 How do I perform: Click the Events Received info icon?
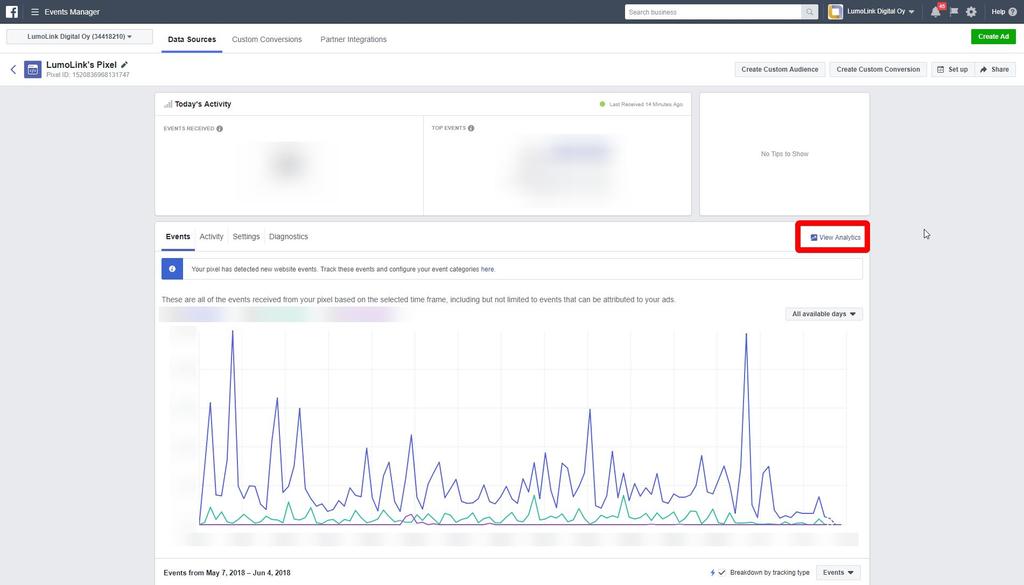click(x=219, y=129)
